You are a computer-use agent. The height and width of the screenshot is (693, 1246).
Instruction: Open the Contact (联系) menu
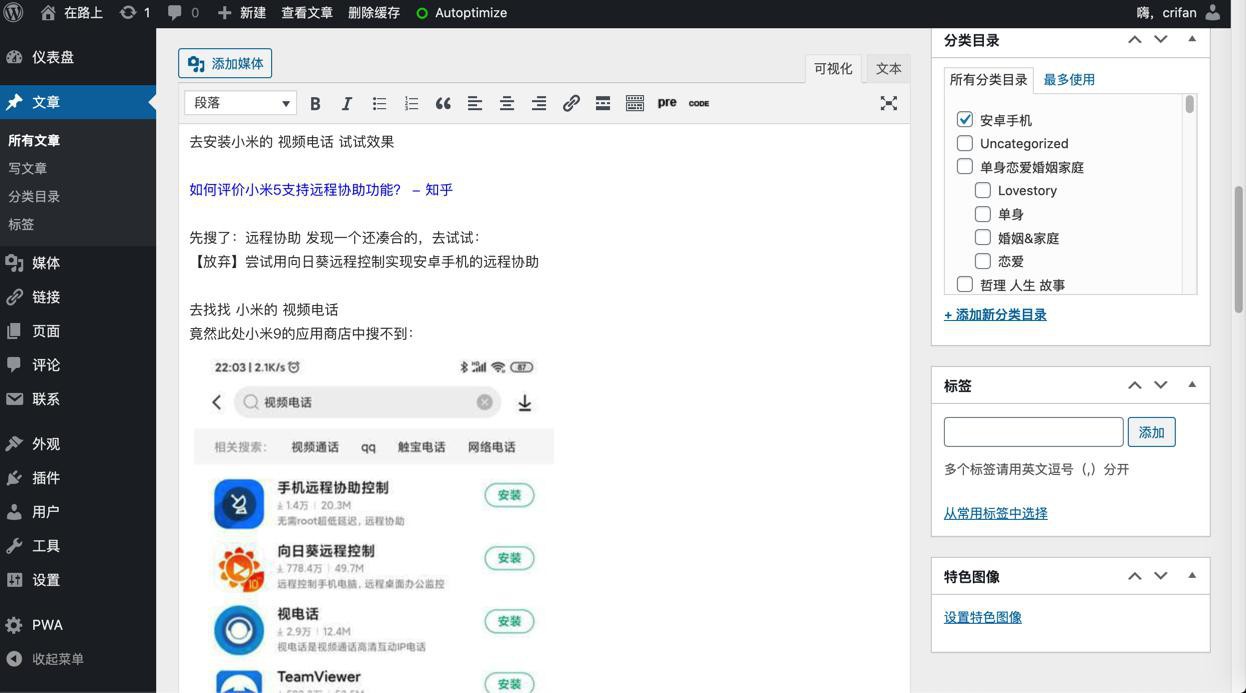pyautogui.click(x=78, y=399)
